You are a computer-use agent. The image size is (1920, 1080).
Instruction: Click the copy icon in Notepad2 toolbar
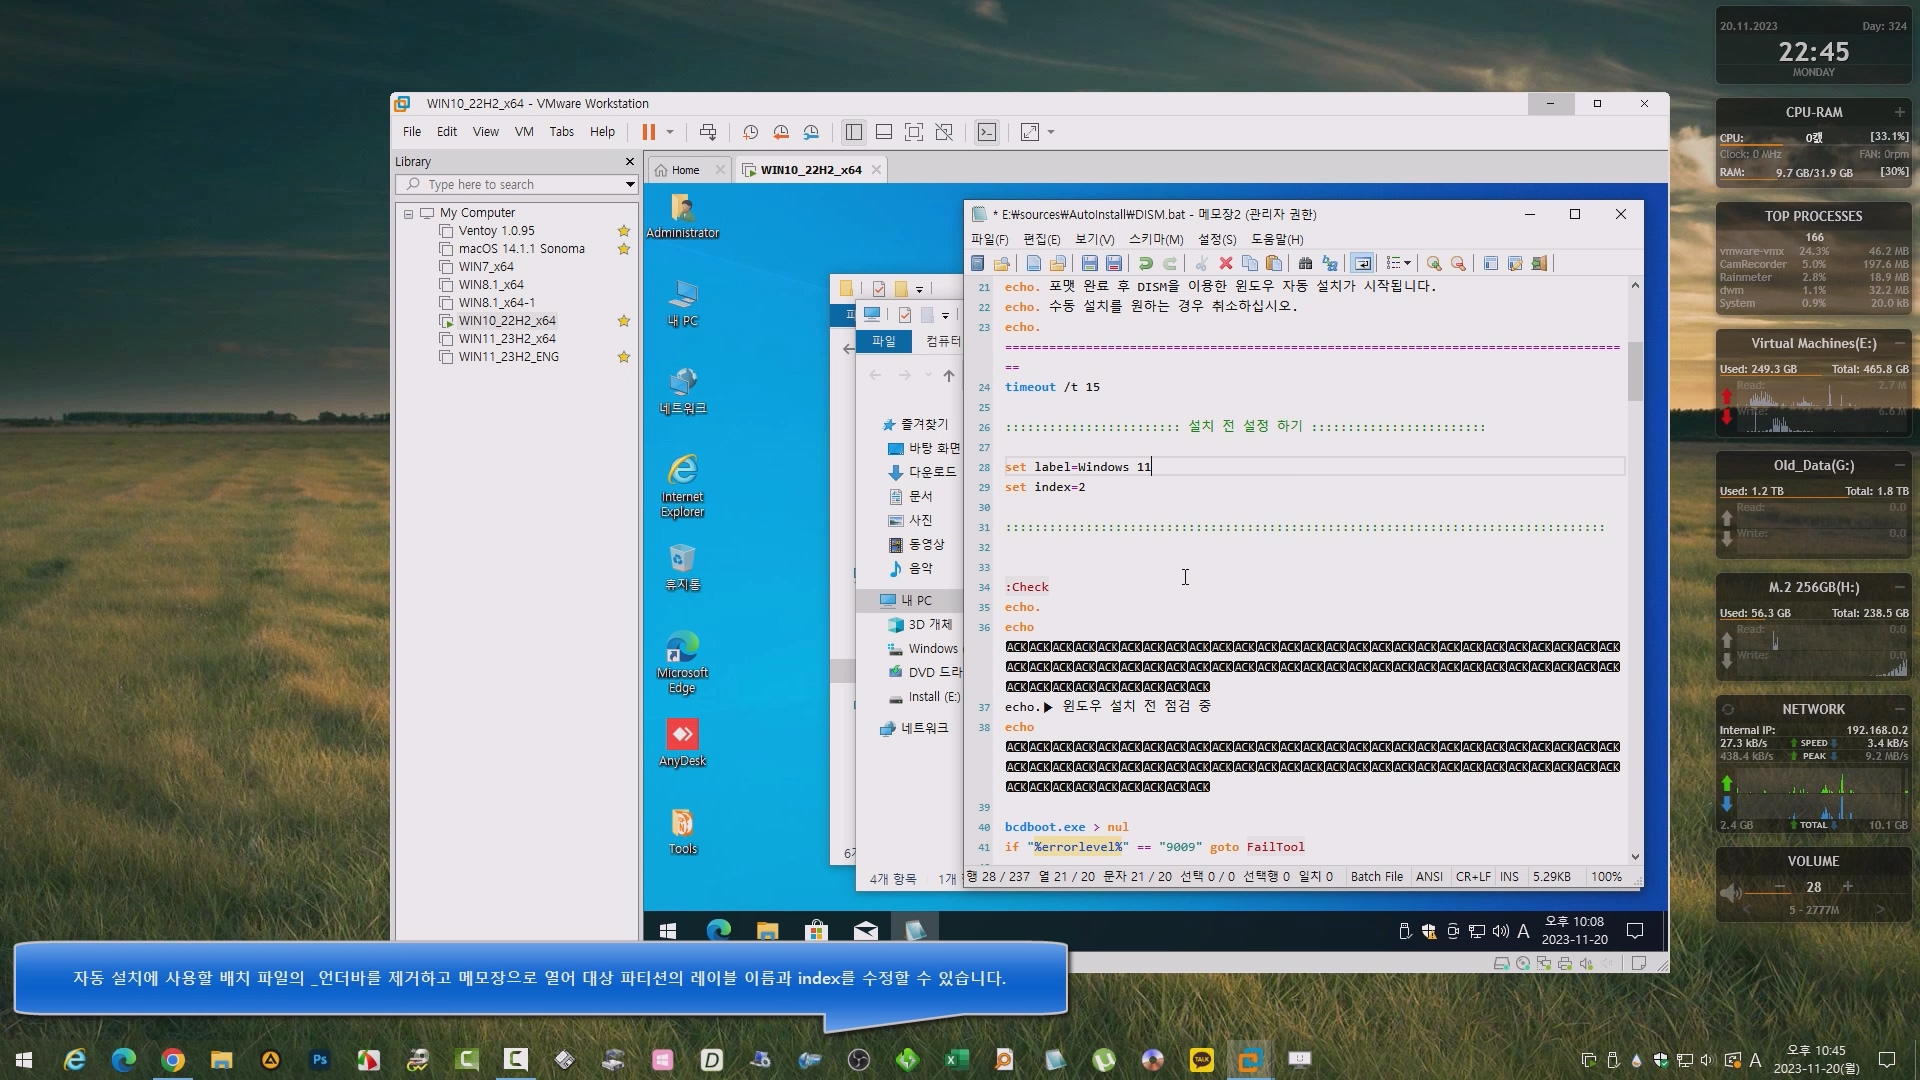(x=1250, y=263)
